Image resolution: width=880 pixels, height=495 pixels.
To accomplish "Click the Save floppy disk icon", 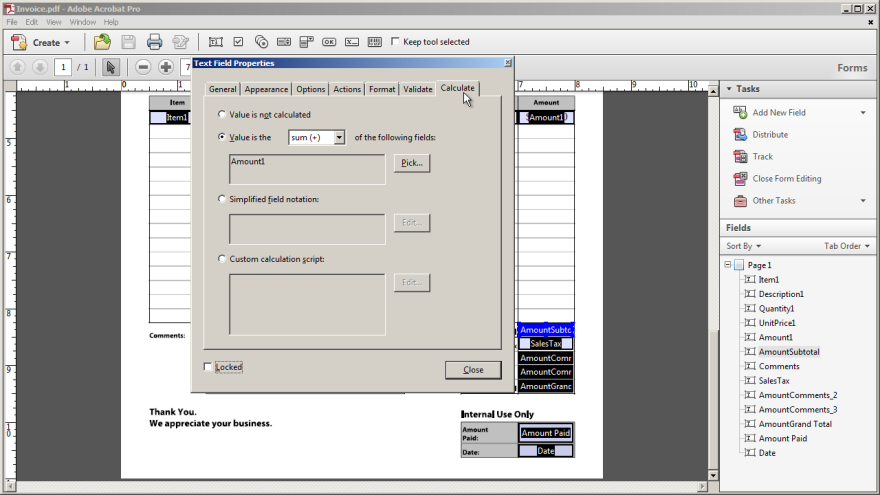I will [129, 42].
